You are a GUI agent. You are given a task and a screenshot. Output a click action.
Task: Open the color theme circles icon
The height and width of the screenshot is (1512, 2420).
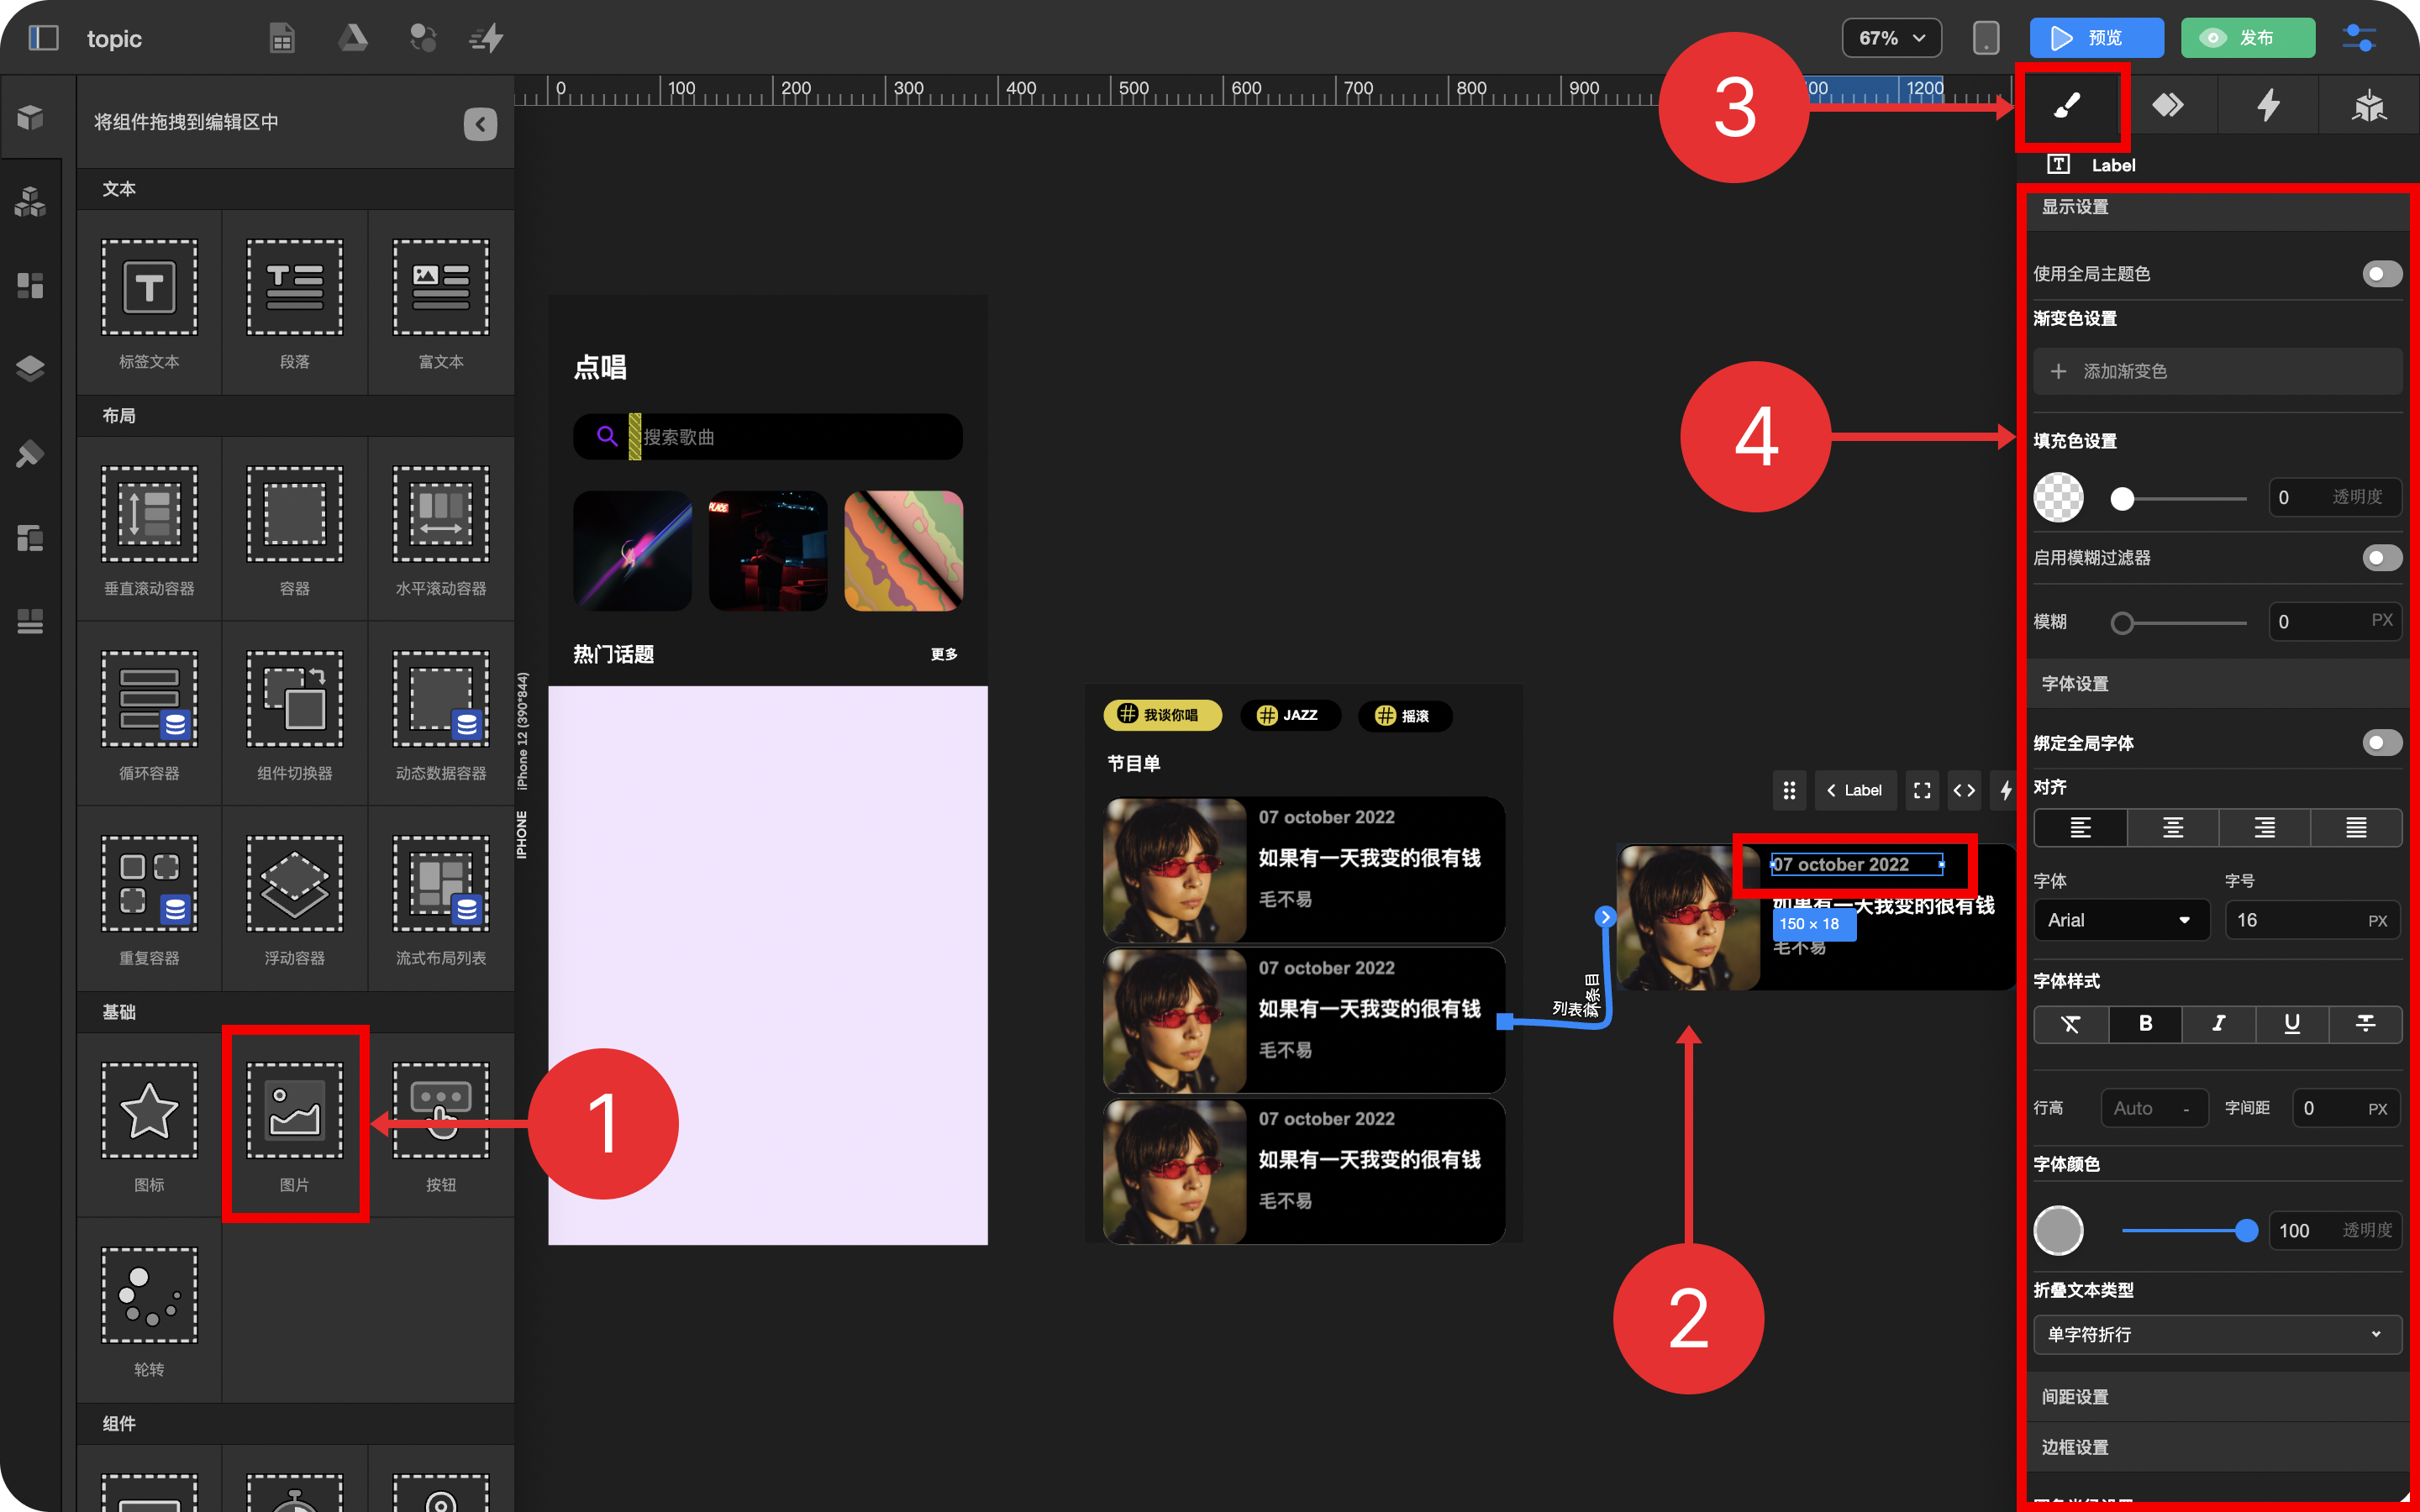pos(422,38)
